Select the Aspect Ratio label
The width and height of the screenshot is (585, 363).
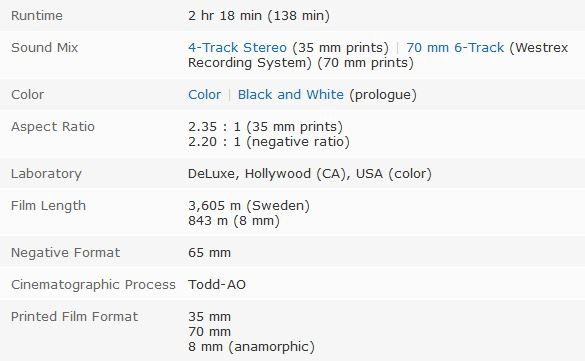53,127
